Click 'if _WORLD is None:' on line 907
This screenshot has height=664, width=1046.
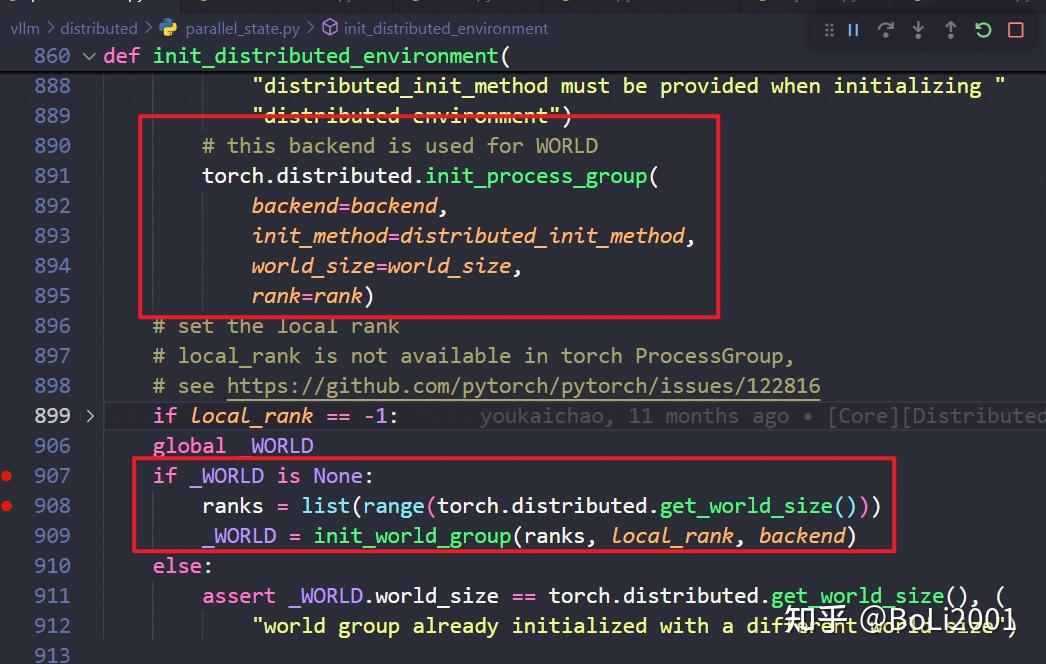[x=263, y=476]
